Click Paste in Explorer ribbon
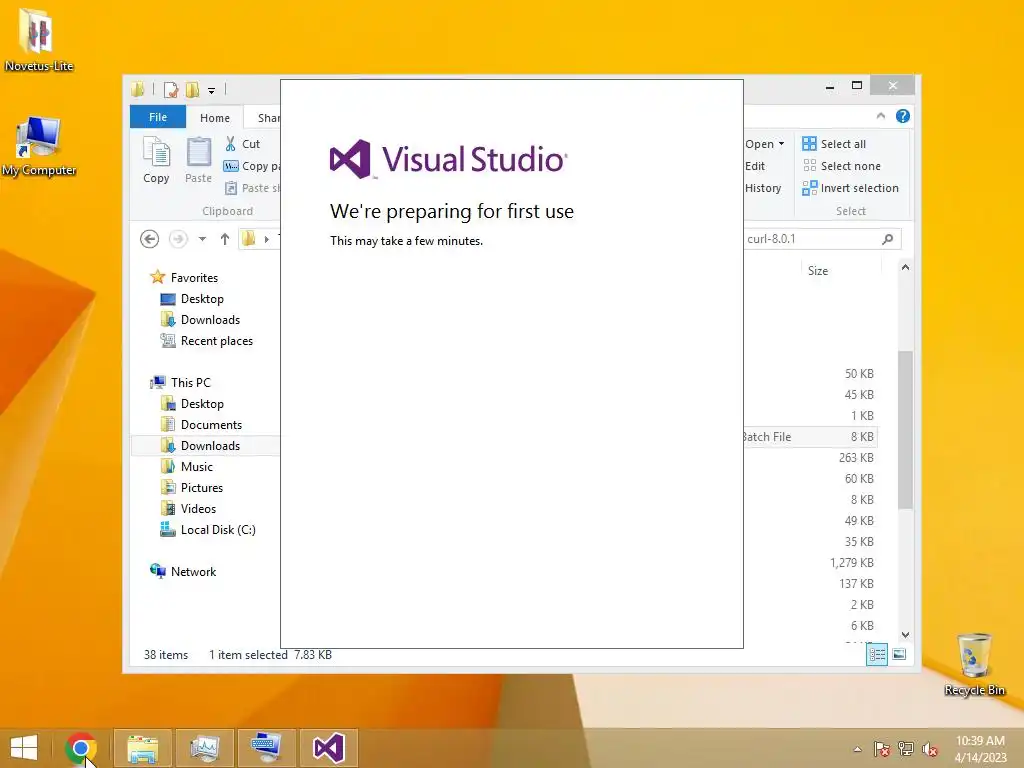 [199, 160]
